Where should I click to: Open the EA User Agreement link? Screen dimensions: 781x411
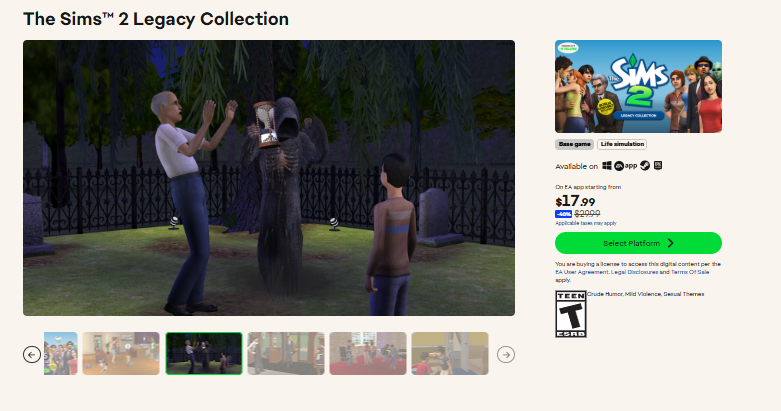581,272
